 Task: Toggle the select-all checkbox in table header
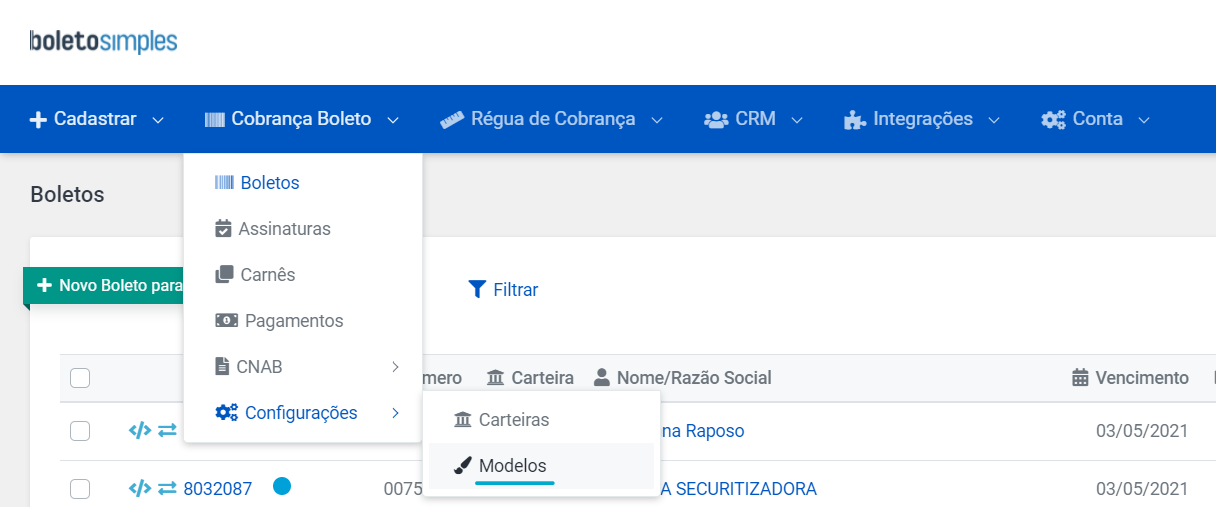click(80, 378)
